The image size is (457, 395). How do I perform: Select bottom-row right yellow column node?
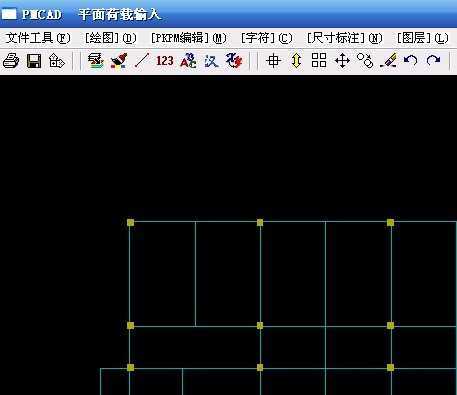pyautogui.click(x=390, y=367)
